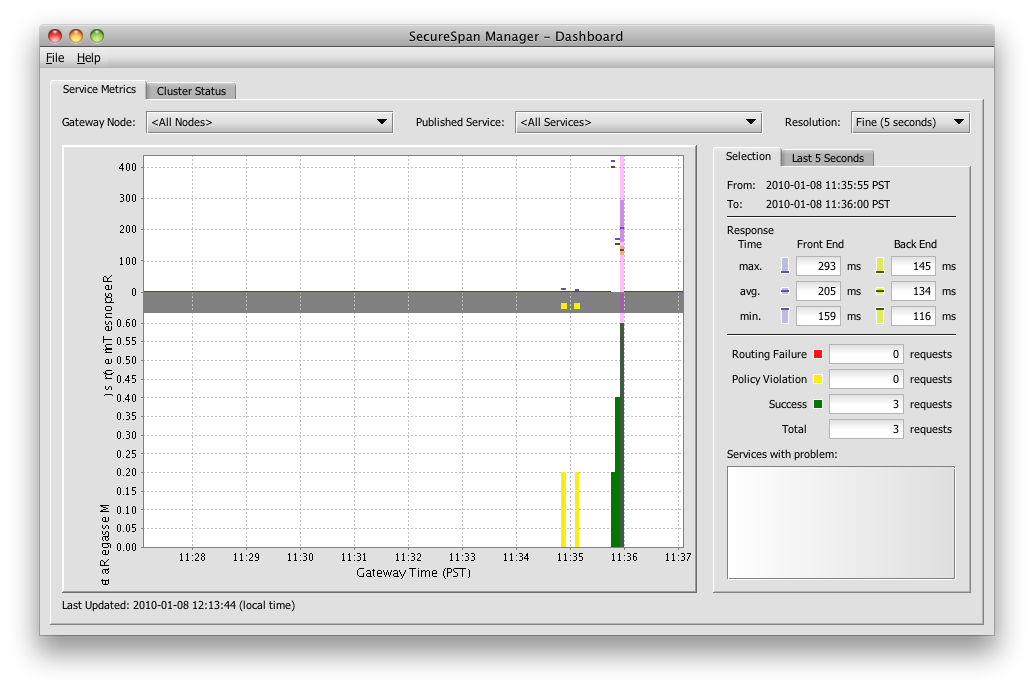Screen dimensions: 1034x690
Task: Select the Service Metrics tab
Action: pos(99,89)
